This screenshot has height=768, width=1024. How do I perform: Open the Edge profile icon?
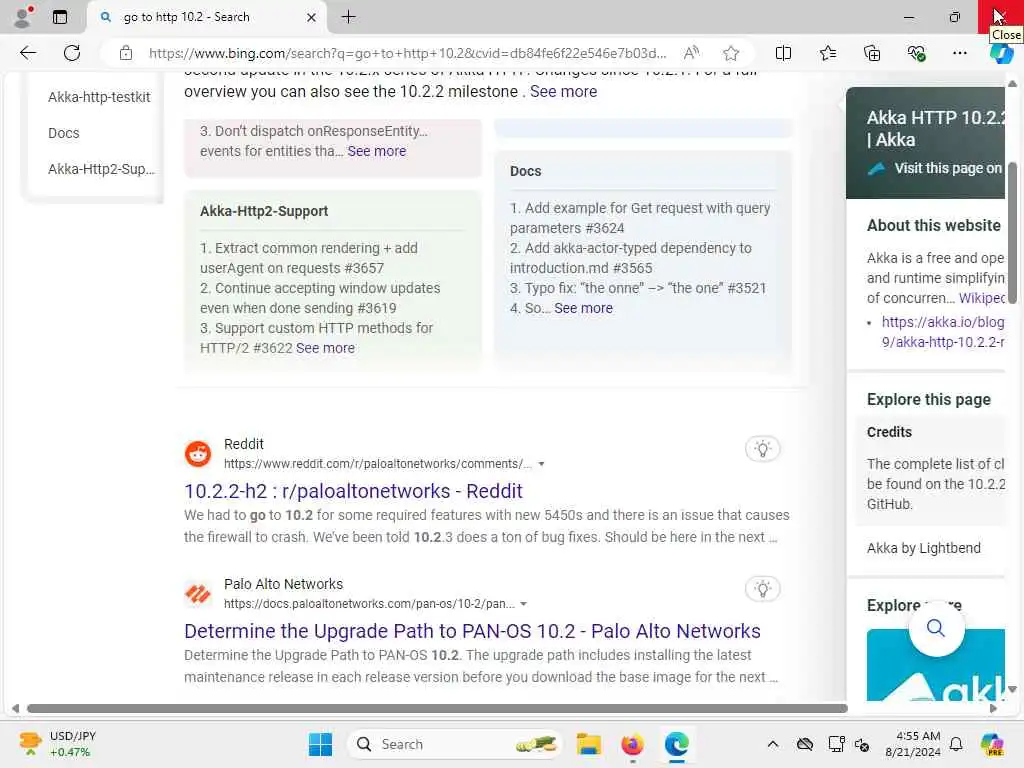click(x=24, y=17)
